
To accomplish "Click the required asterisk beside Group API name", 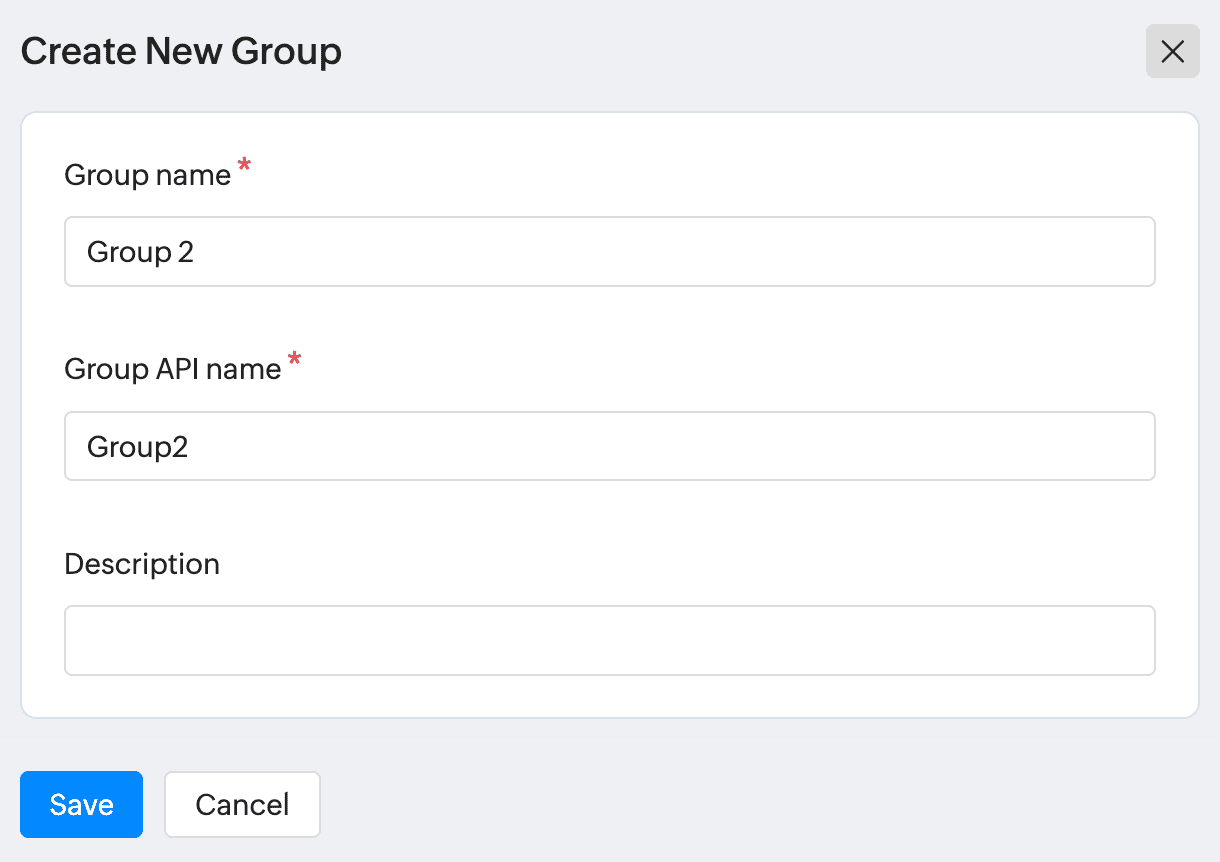I will click(294, 361).
